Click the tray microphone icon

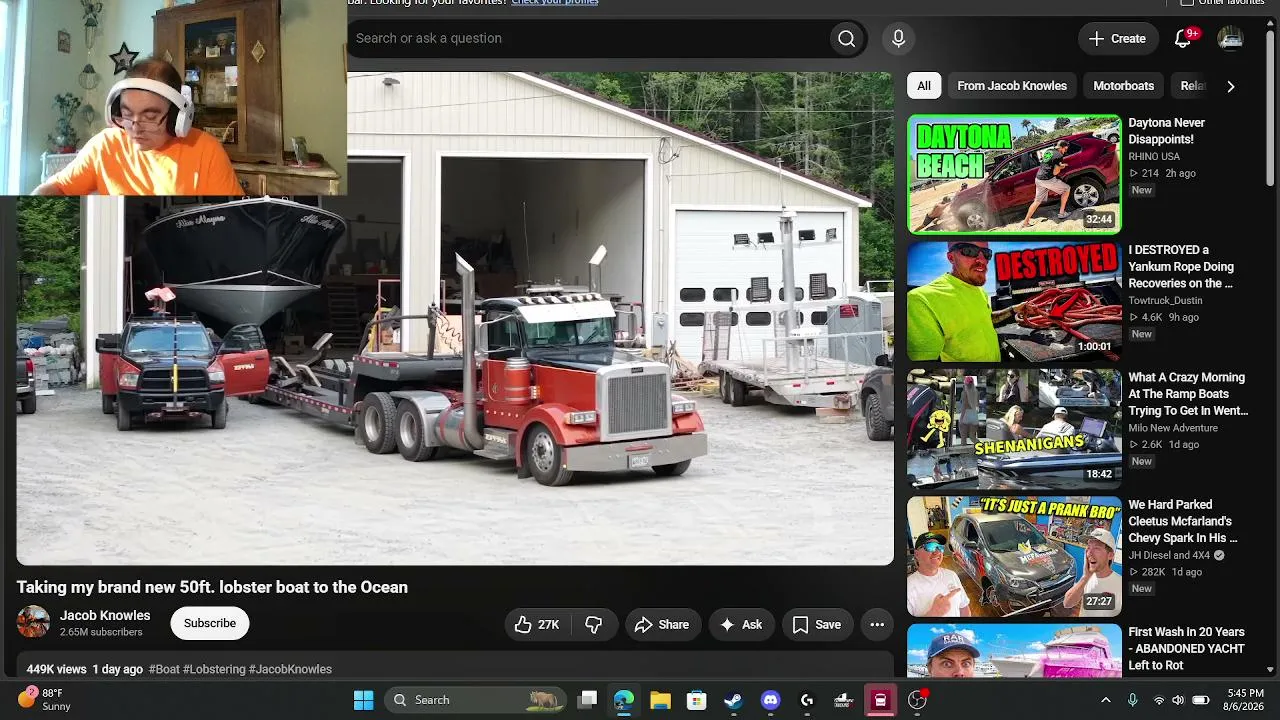(1133, 700)
